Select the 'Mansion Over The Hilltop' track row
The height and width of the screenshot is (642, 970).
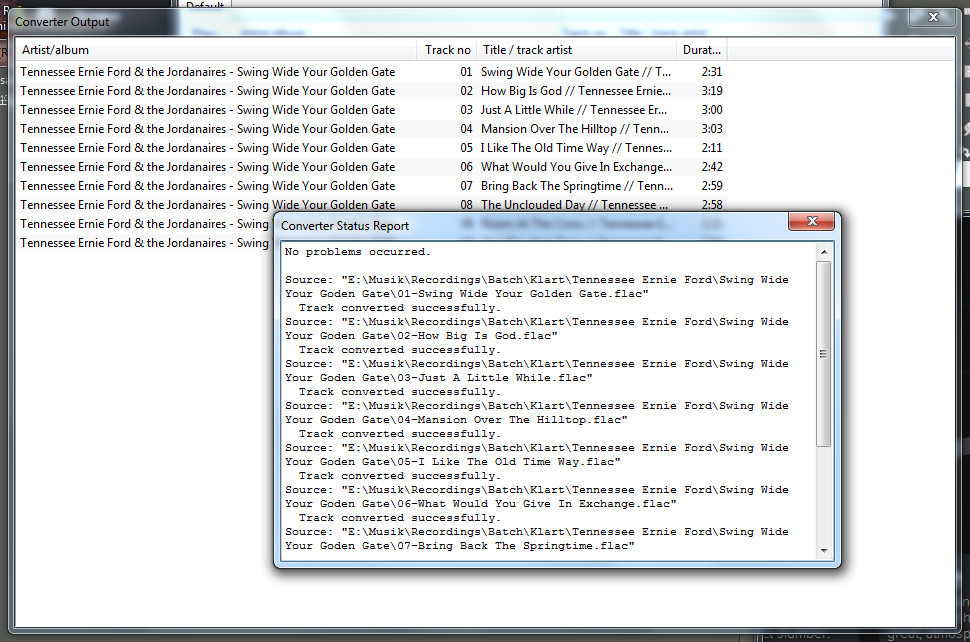pyautogui.click(x=371, y=129)
